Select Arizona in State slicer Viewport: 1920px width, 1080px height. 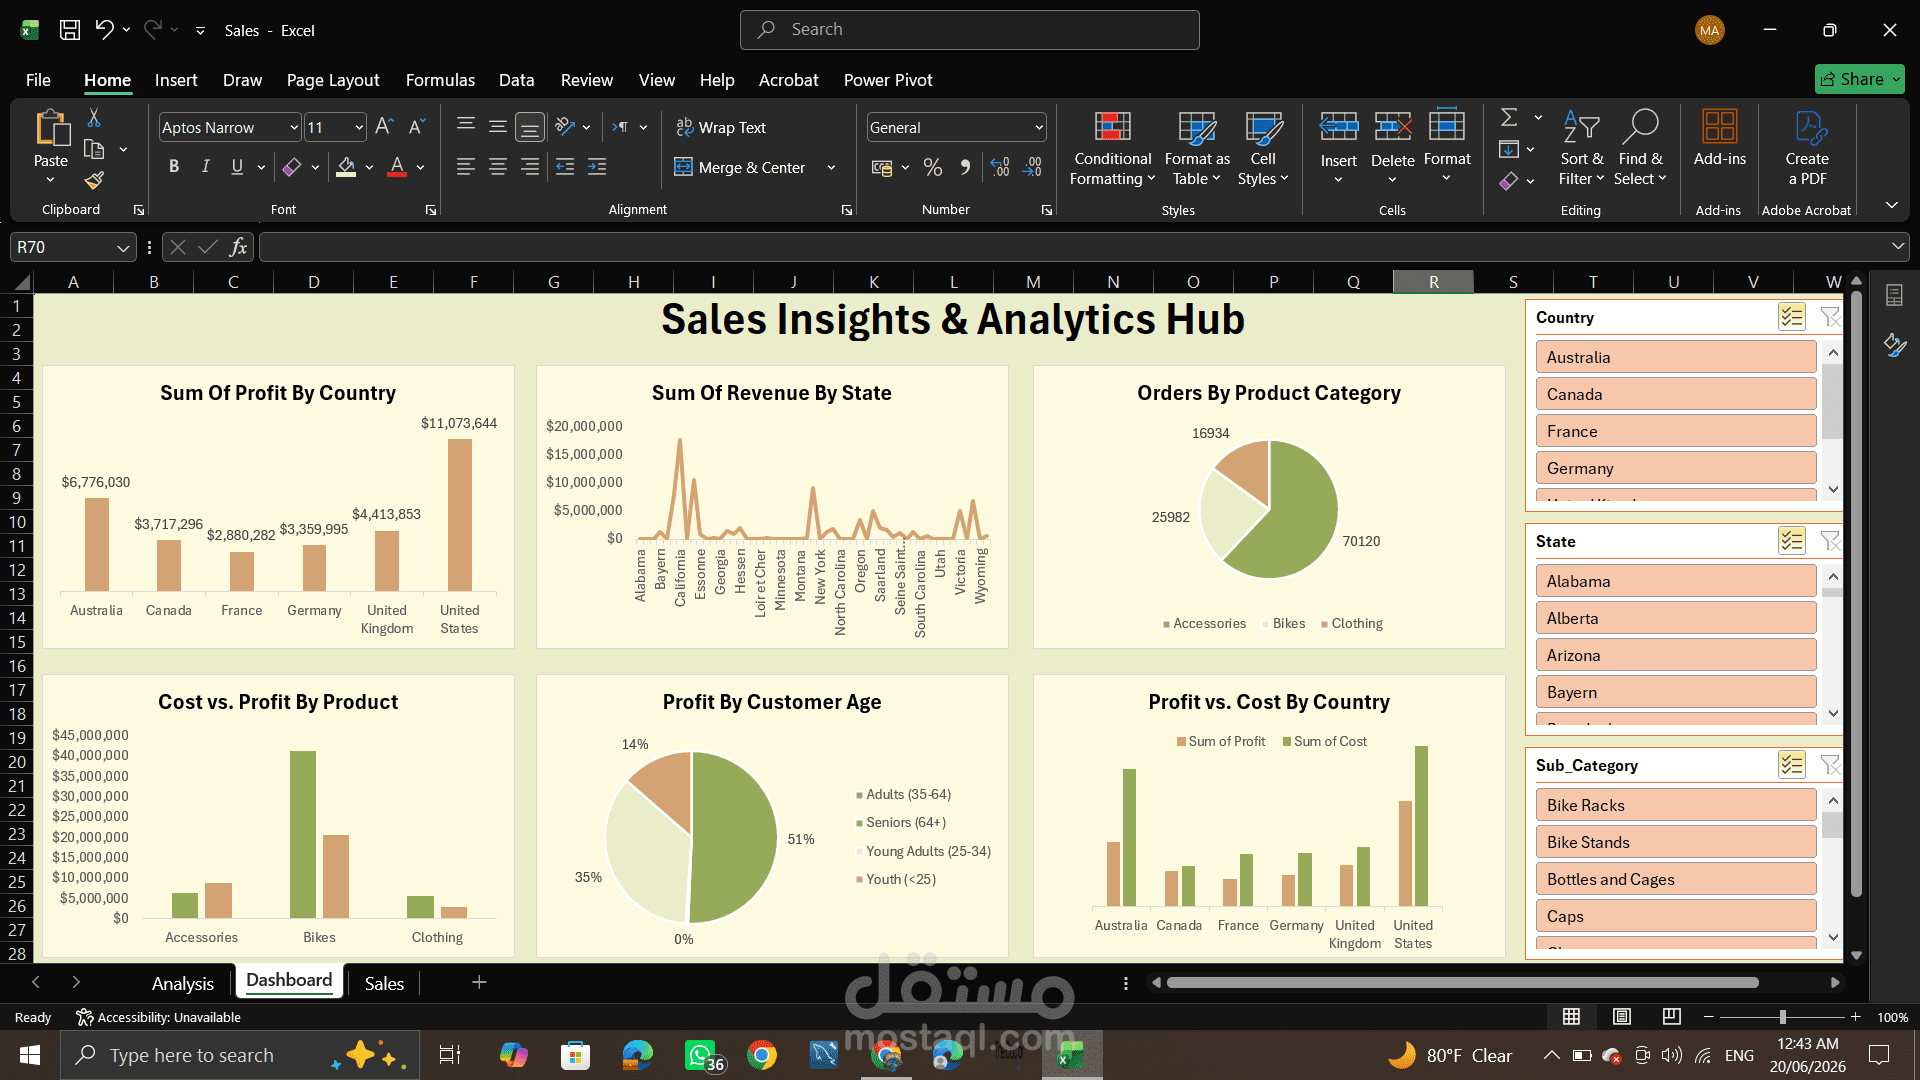click(1676, 655)
